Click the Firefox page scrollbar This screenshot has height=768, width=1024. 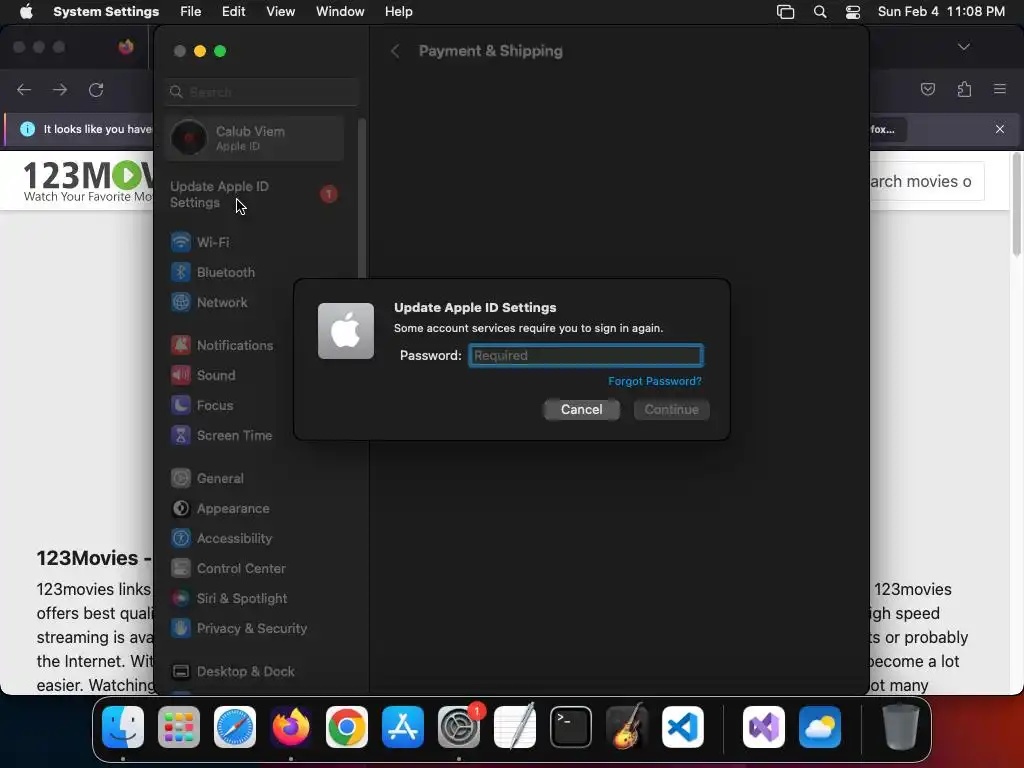tap(1016, 204)
